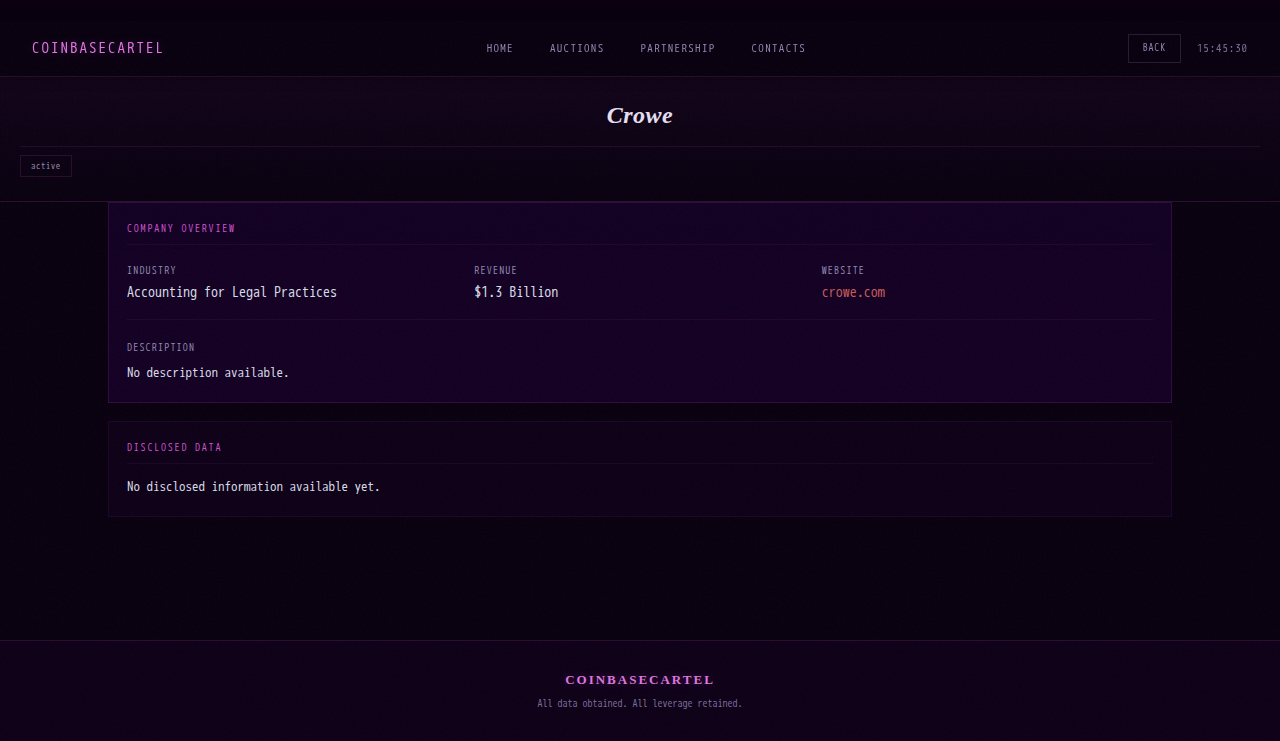
Task: Select the No description available text
Action: pyautogui.click(x=208, y=373)
